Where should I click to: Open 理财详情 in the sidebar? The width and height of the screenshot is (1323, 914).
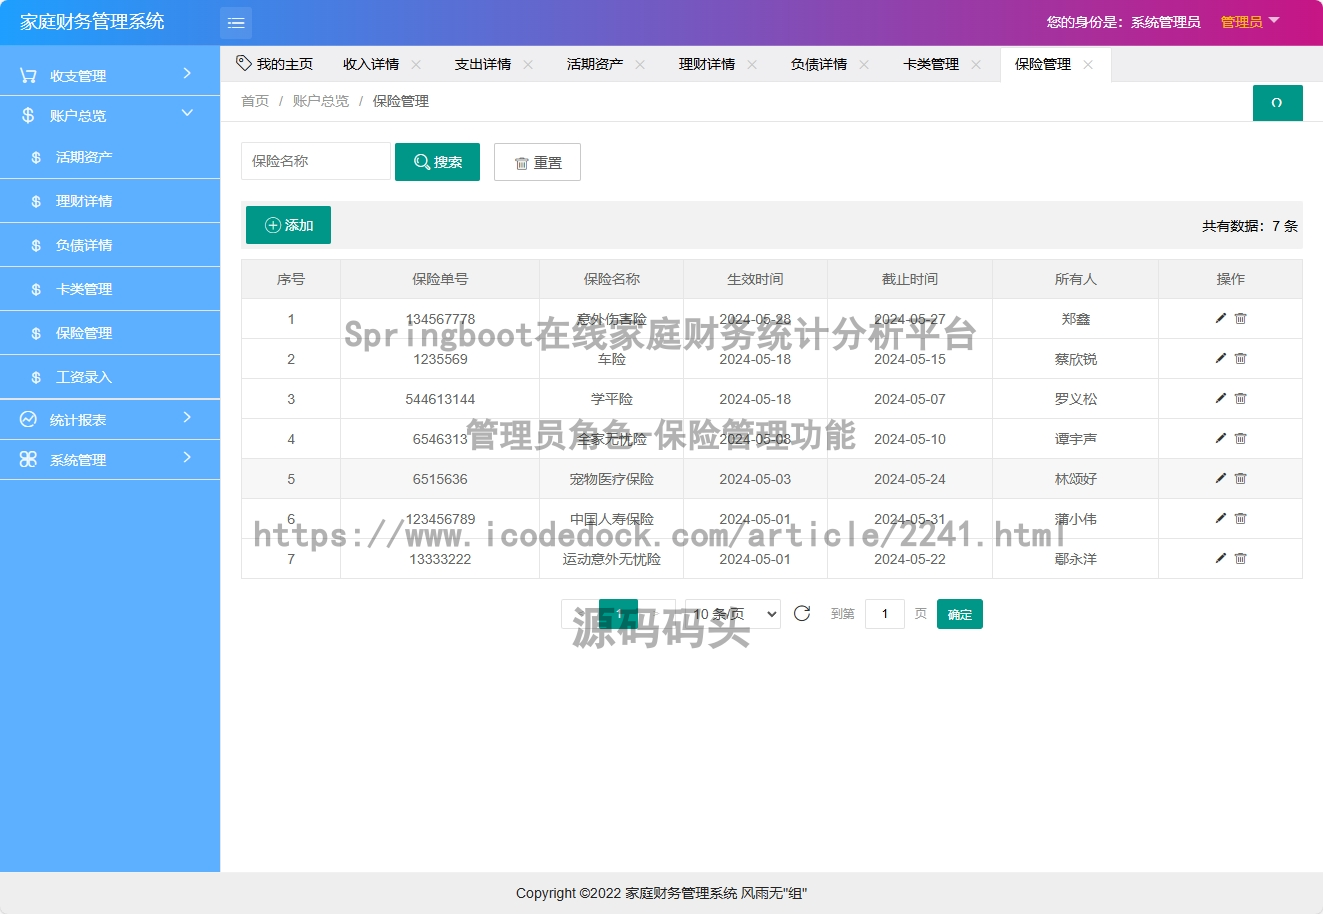point(110,201)
